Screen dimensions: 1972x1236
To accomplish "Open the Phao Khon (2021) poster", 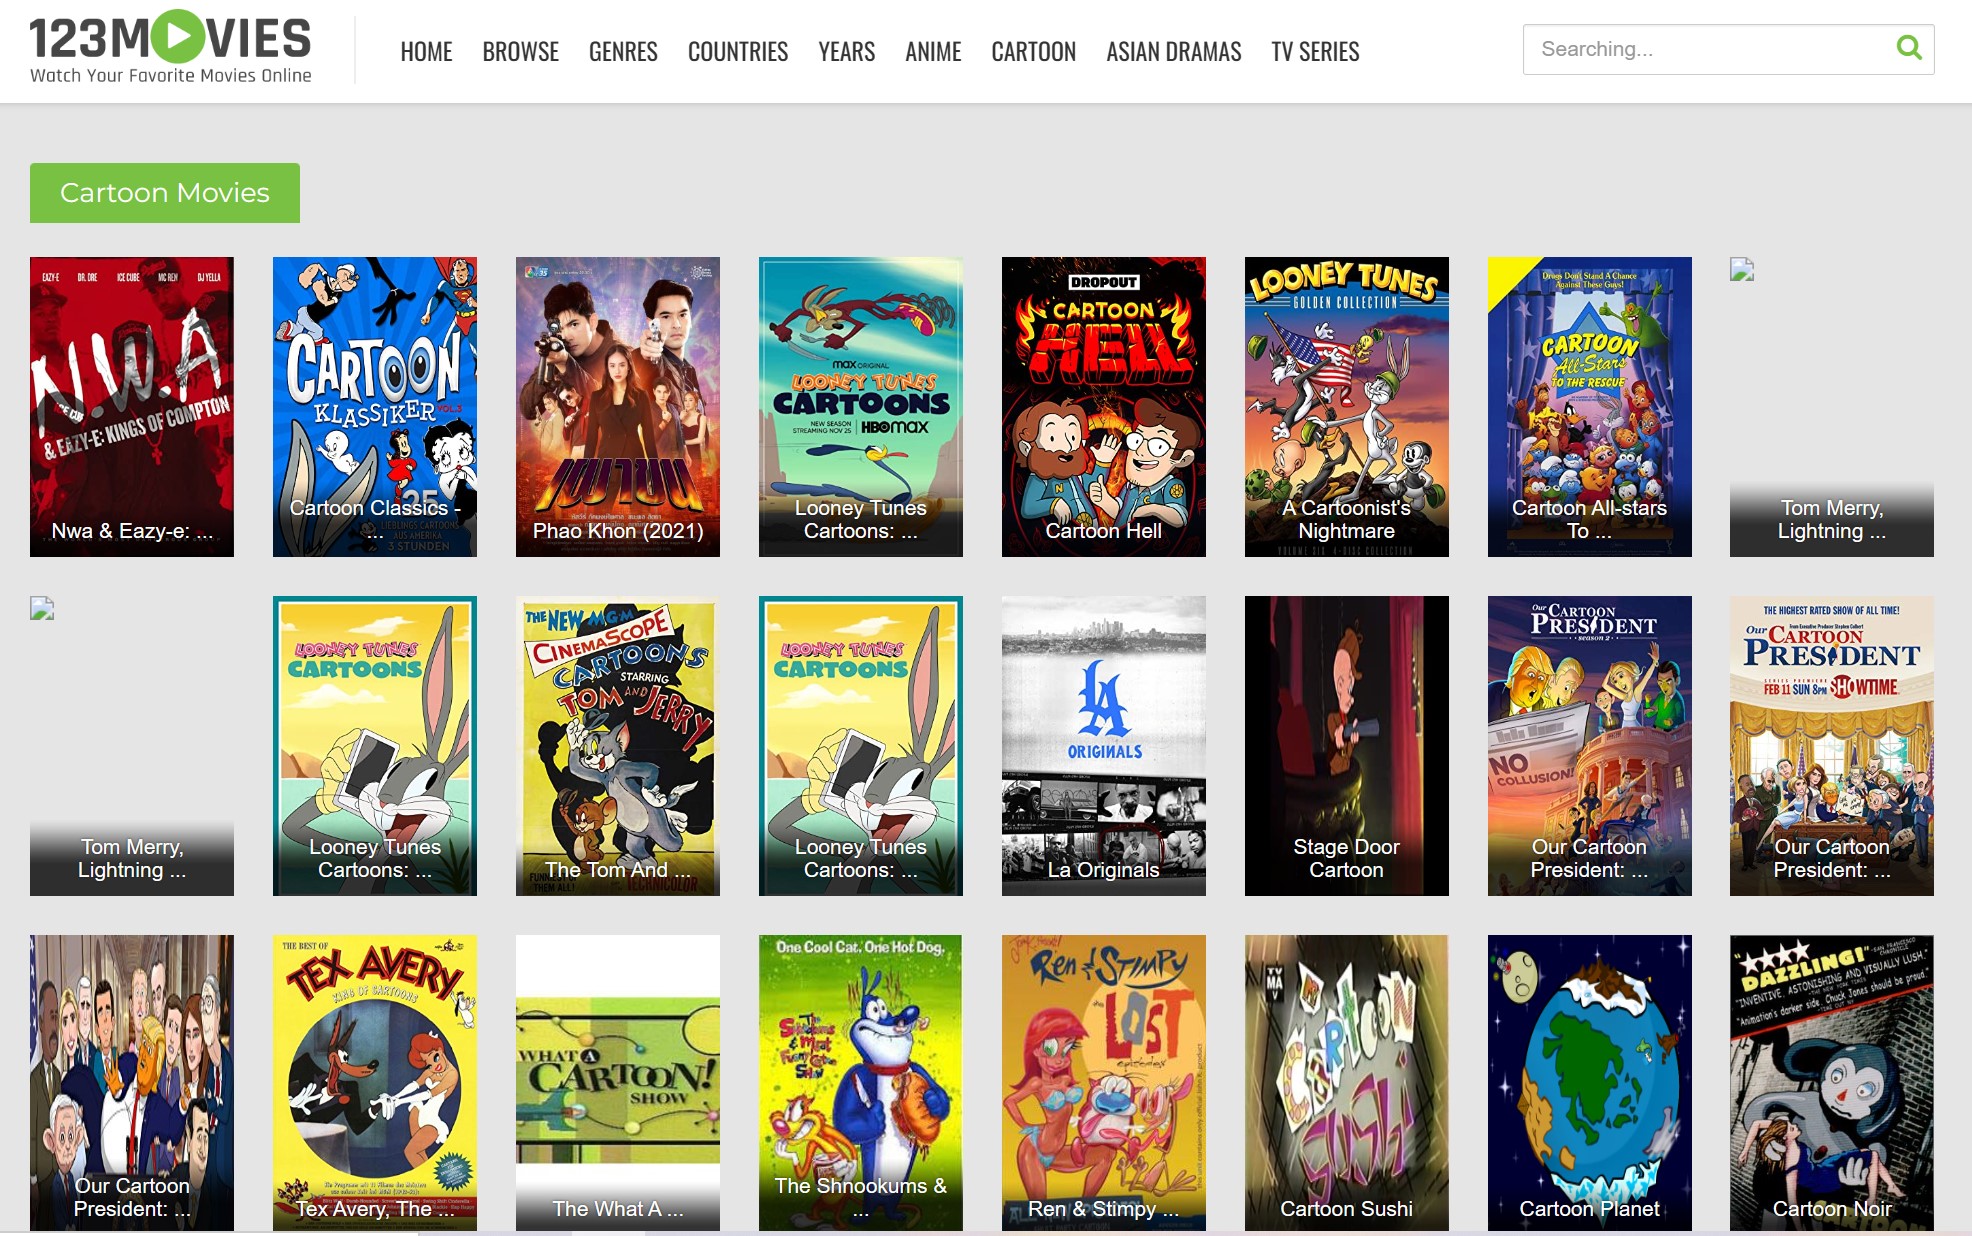I will [618, 407].
